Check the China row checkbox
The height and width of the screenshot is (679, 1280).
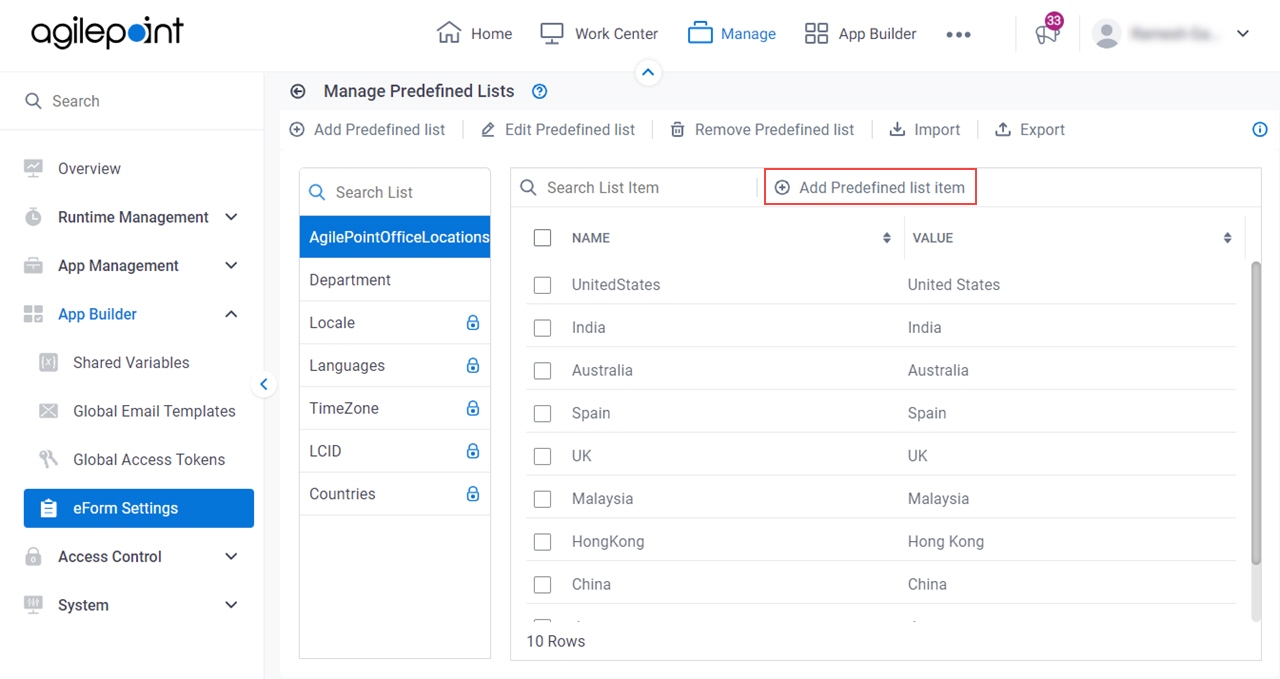click(542, 585)
